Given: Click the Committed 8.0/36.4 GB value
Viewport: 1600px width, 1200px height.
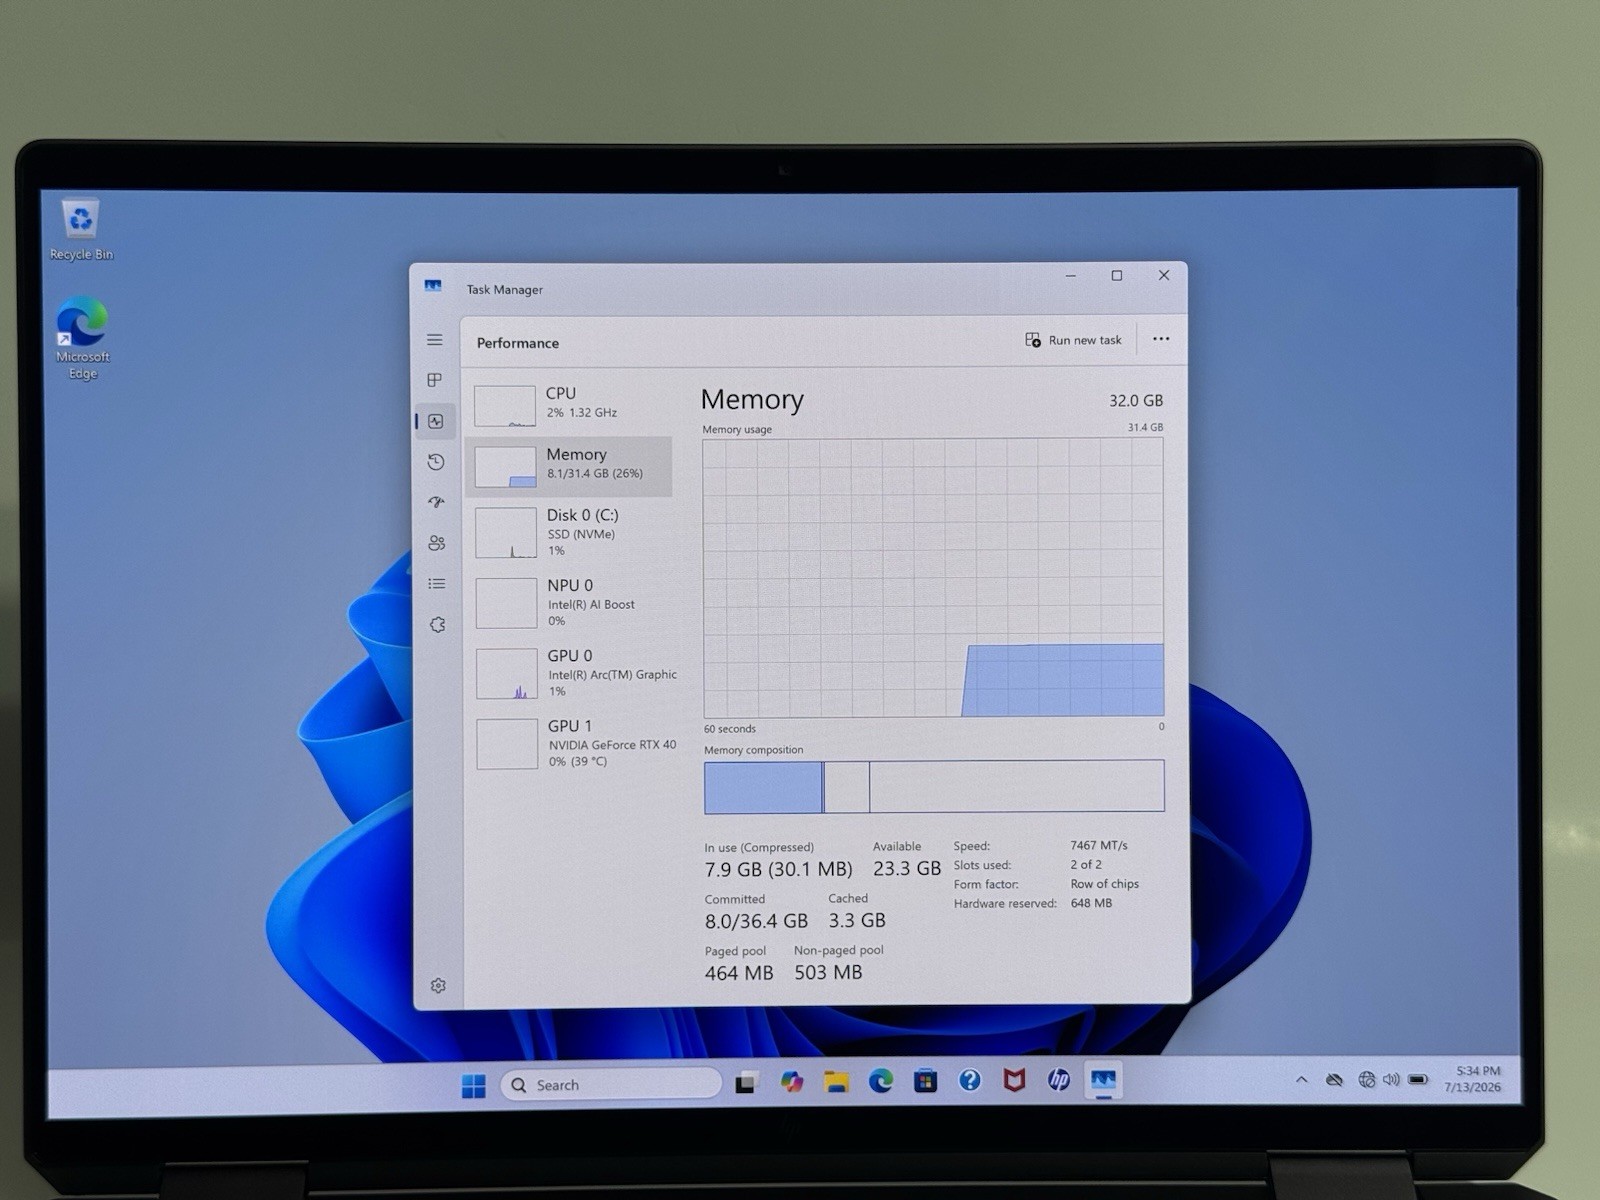Looking at the screenshot, I should (x=756, y=921).
